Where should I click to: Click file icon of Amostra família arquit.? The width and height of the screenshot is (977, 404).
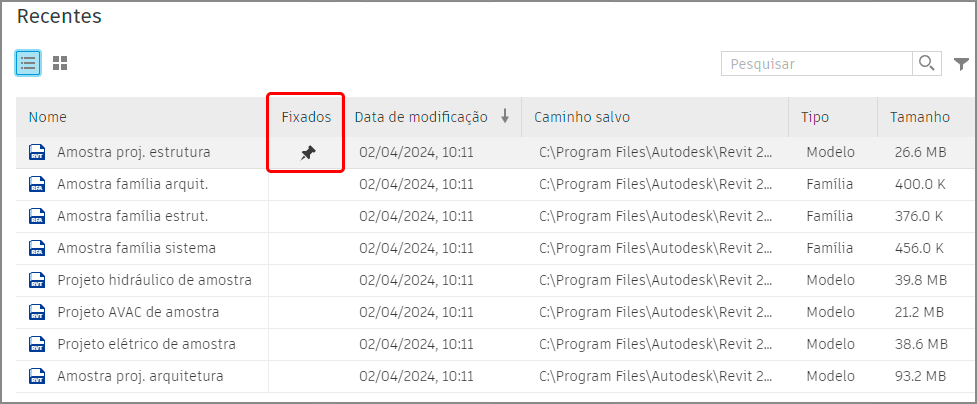(x=37, y=185)
